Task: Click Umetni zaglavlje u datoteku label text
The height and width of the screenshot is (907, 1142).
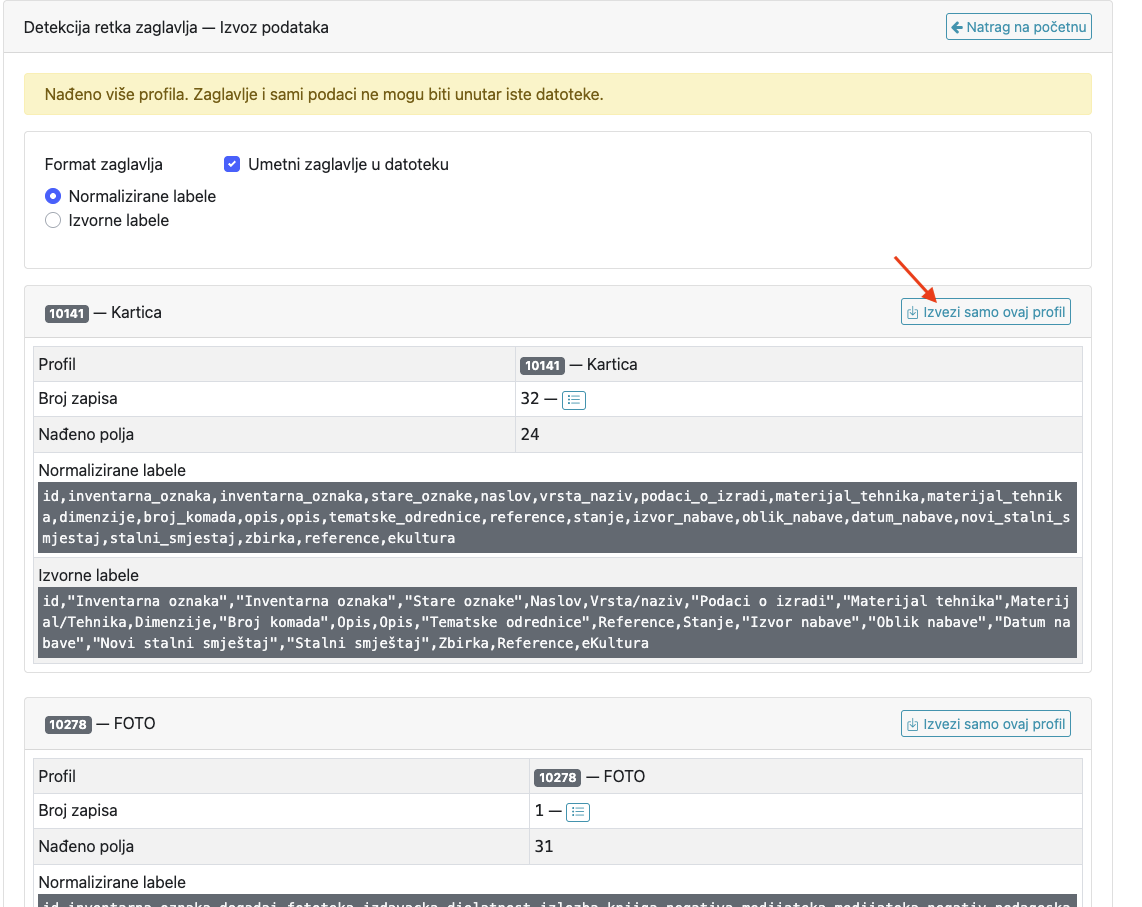Action: coord(348,165)
